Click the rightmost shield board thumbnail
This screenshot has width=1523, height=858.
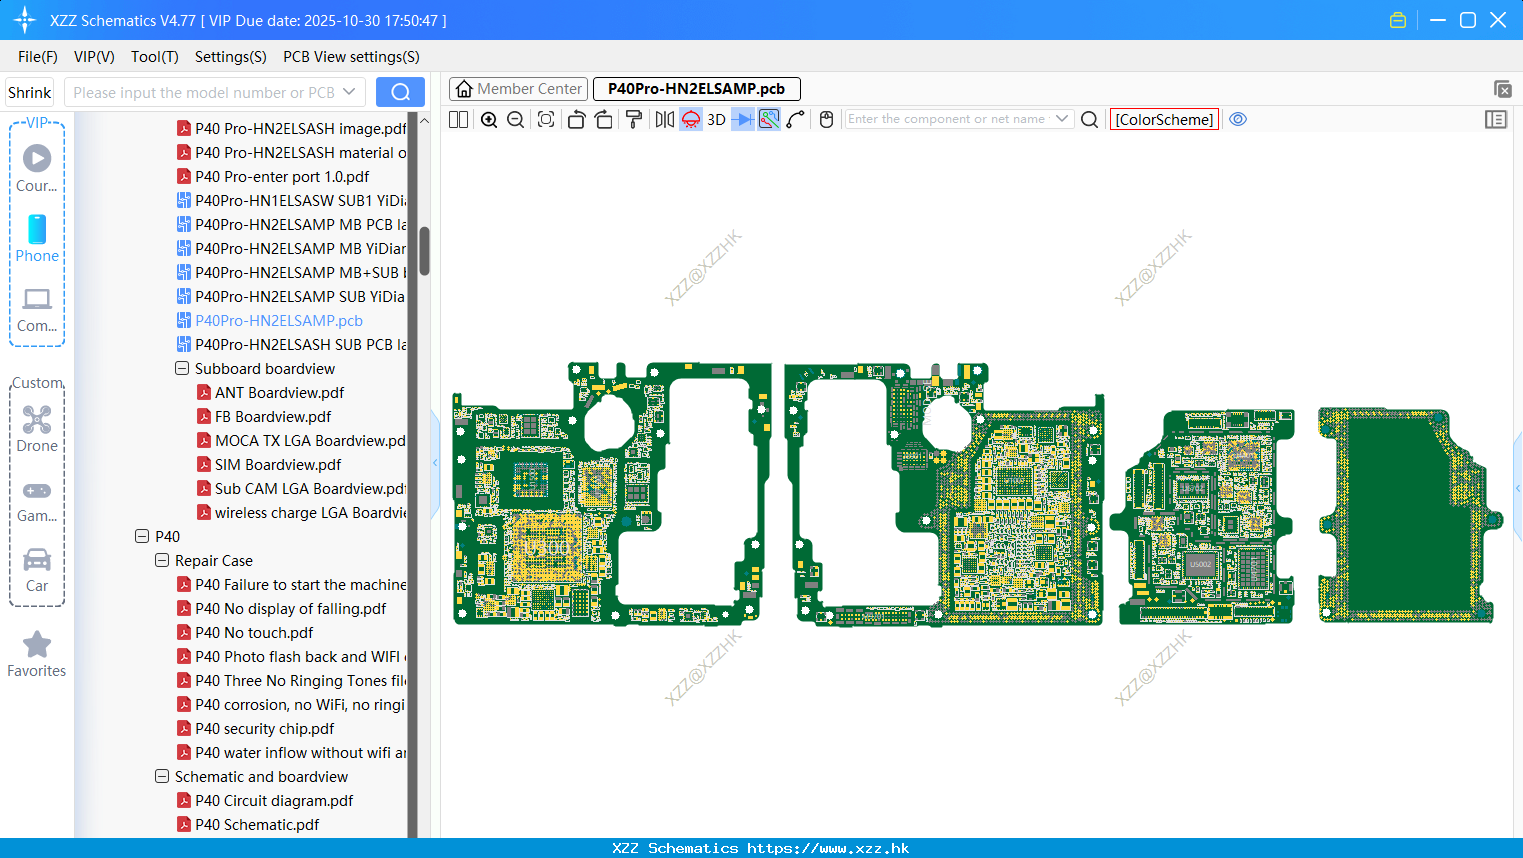[1410, 515]
